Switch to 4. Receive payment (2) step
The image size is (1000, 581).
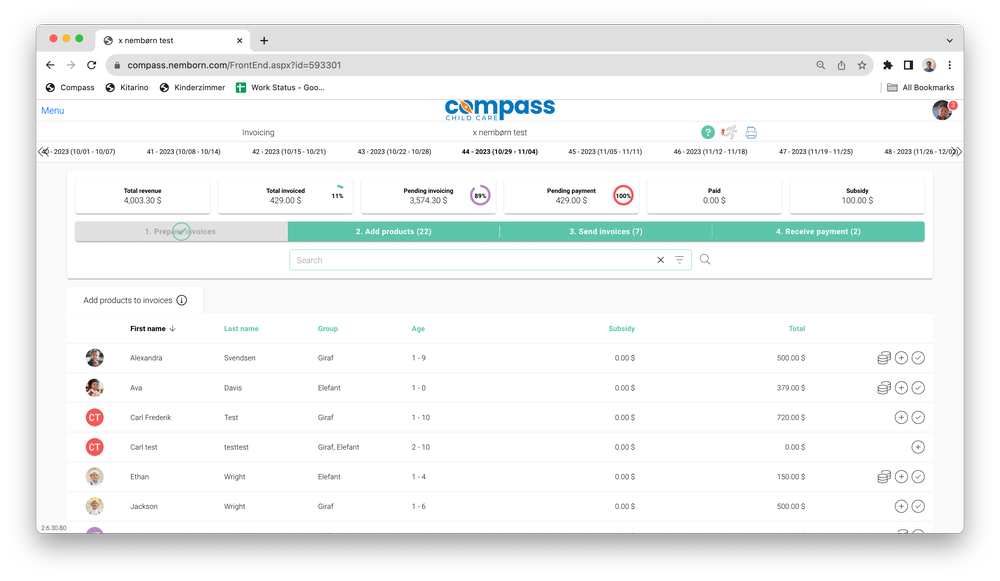tap(818, 232)
